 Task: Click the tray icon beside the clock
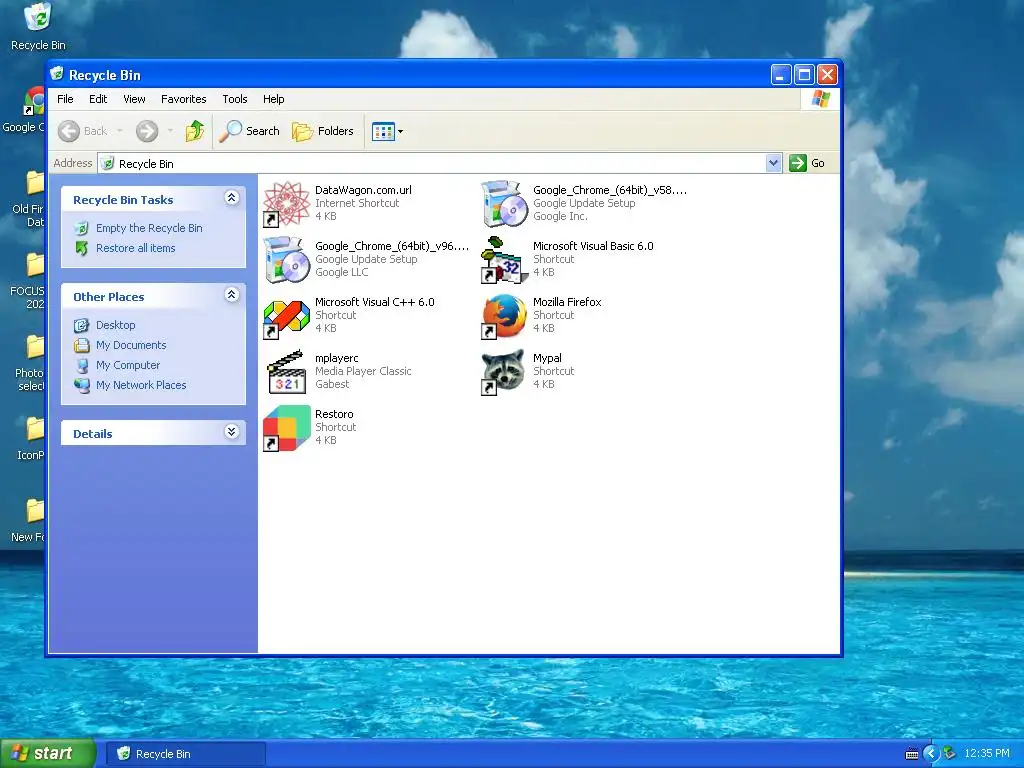point(949,754)
